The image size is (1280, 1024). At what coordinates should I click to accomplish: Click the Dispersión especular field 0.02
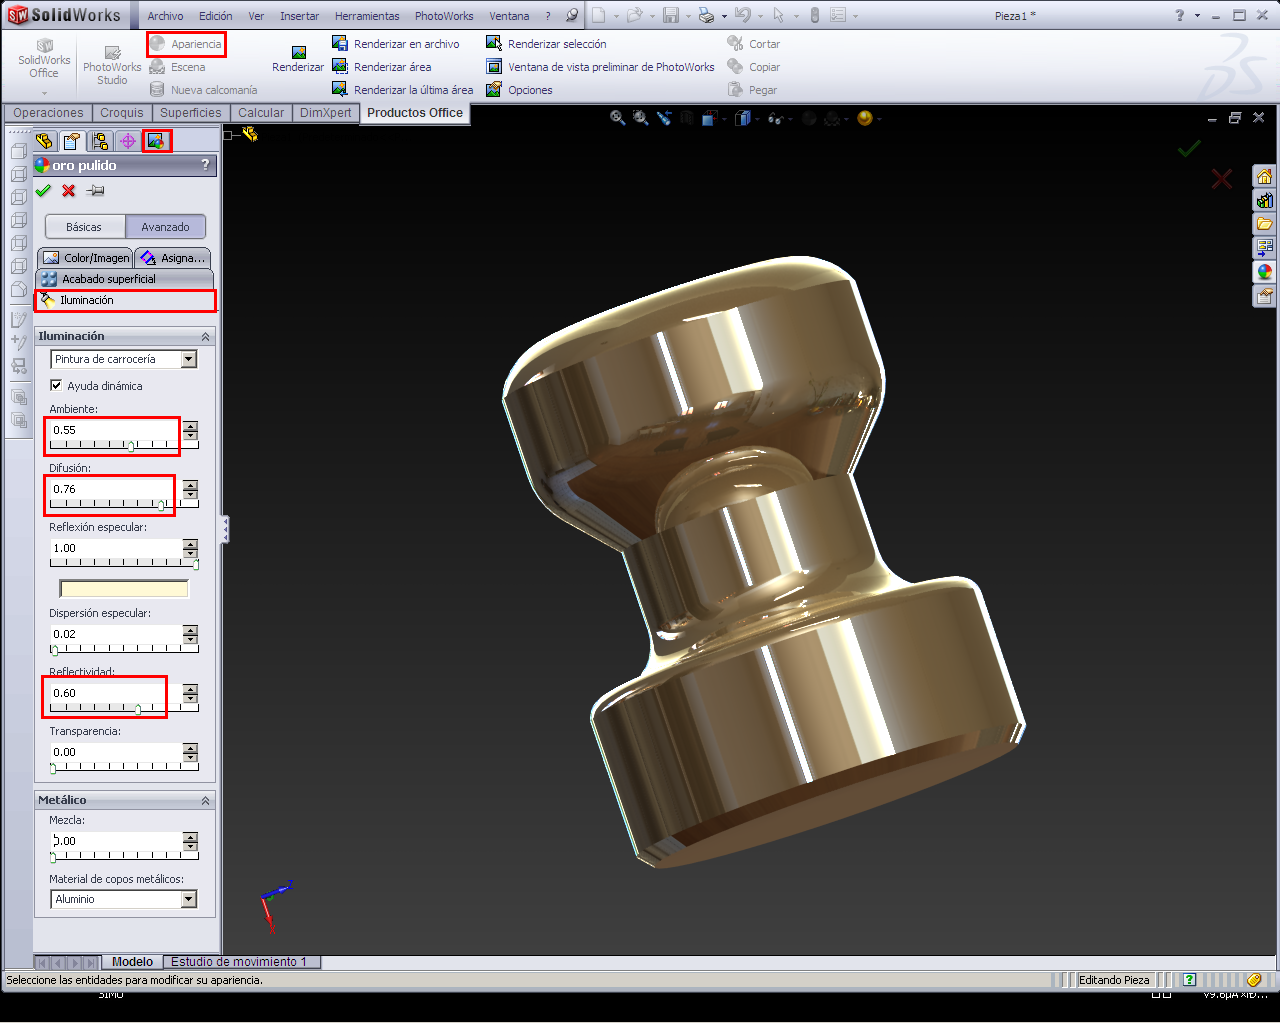pos(116,634)
